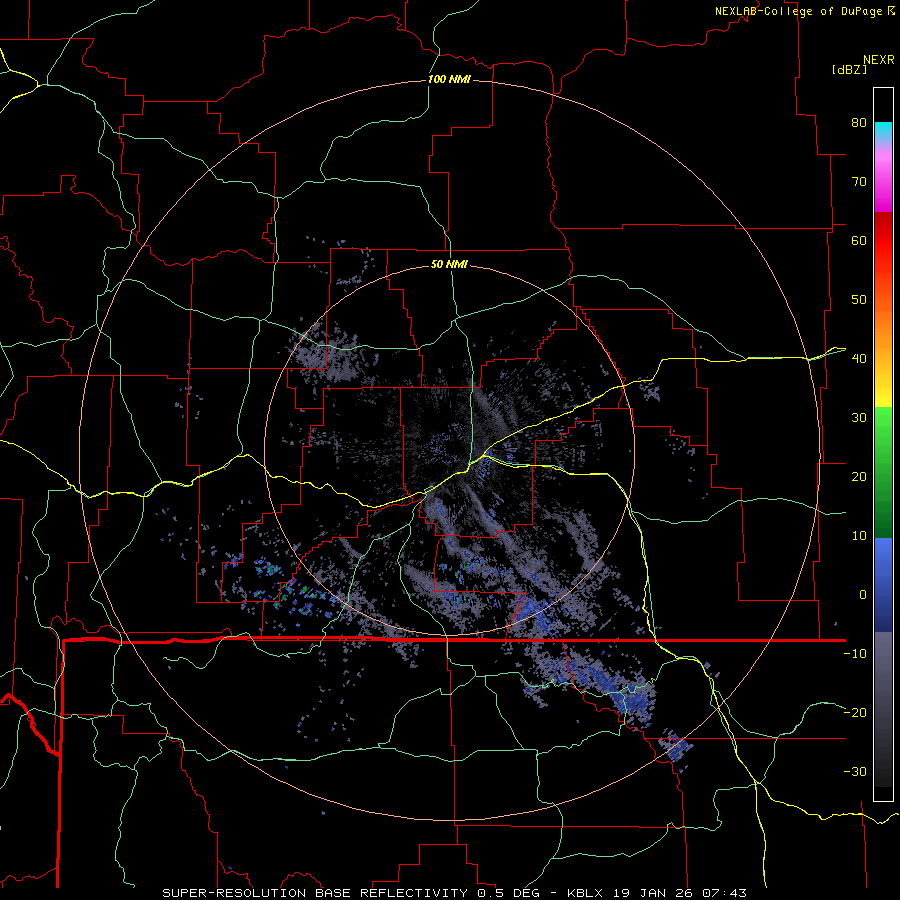Click the NEXR label at top right
The image size is (900, 900).
pyautogui.click(x=879, y=60)
